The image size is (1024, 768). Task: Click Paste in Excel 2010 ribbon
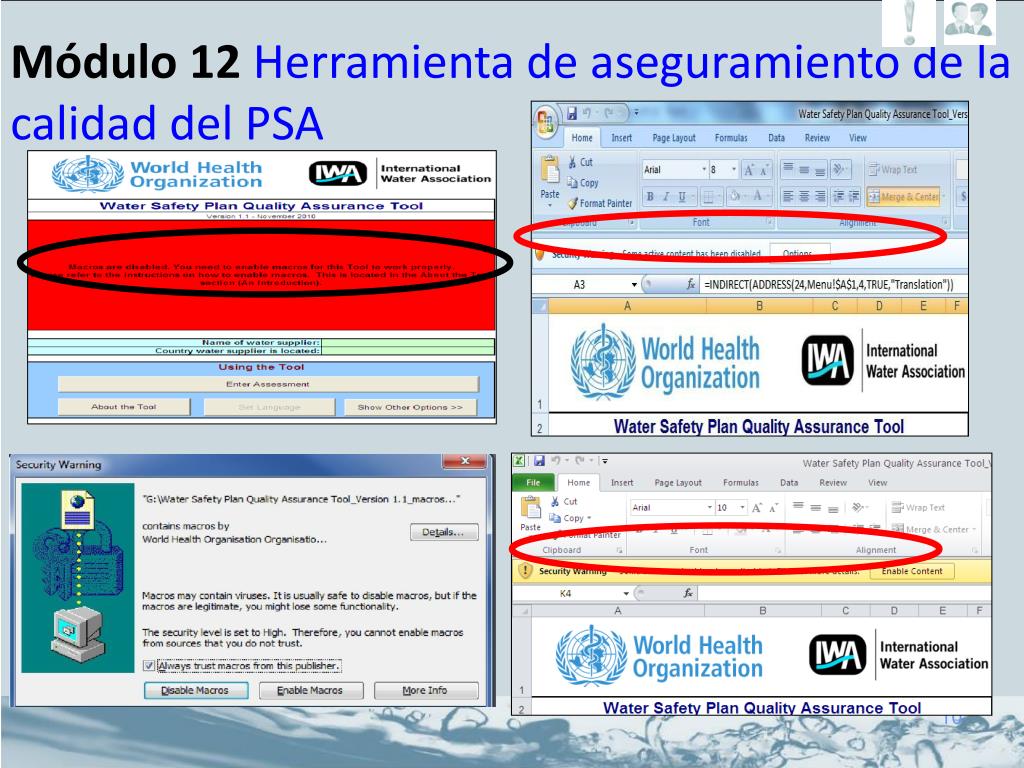pos(530,513)
